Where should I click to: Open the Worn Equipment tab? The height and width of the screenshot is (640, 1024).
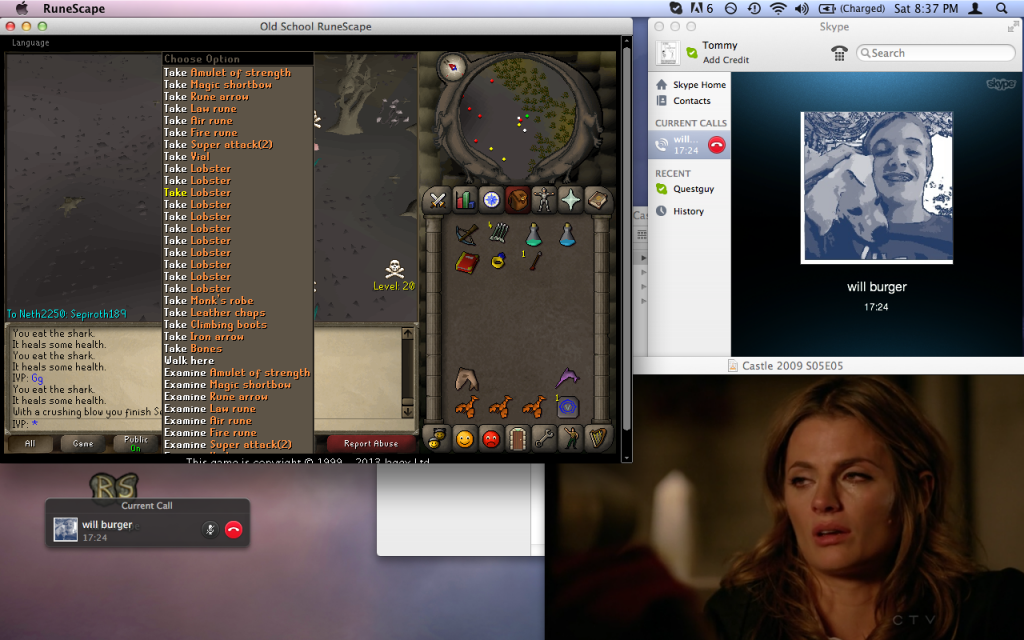[x=544, y=199]
